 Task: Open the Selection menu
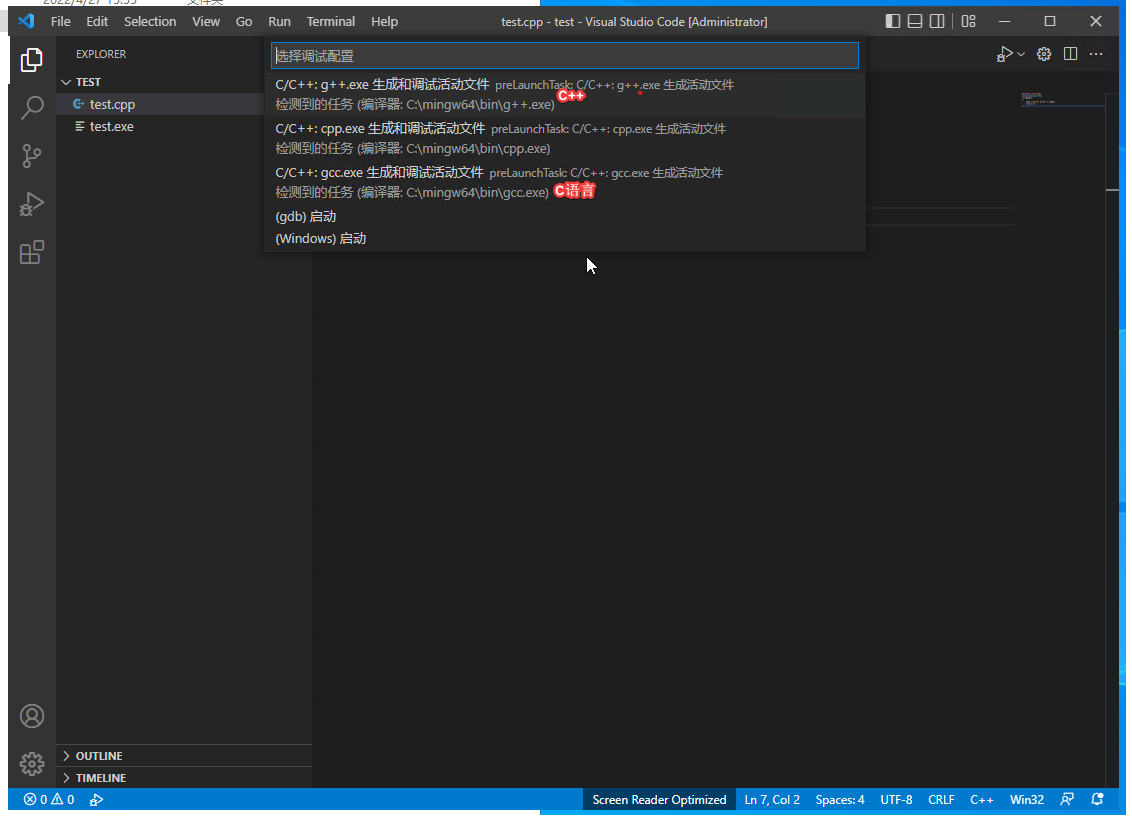150,21
